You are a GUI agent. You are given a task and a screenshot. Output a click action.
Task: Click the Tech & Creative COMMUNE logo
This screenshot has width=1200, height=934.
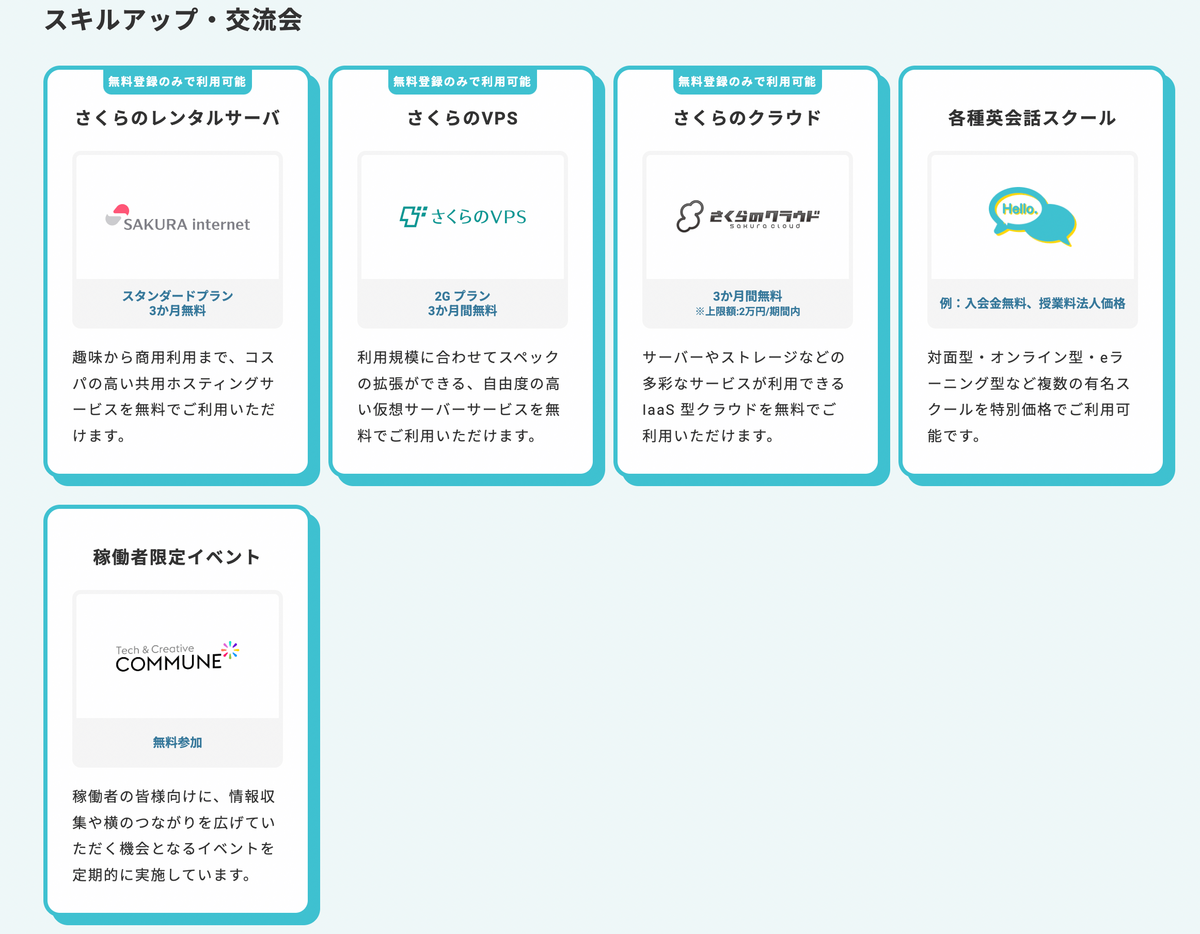click(177, 656)
